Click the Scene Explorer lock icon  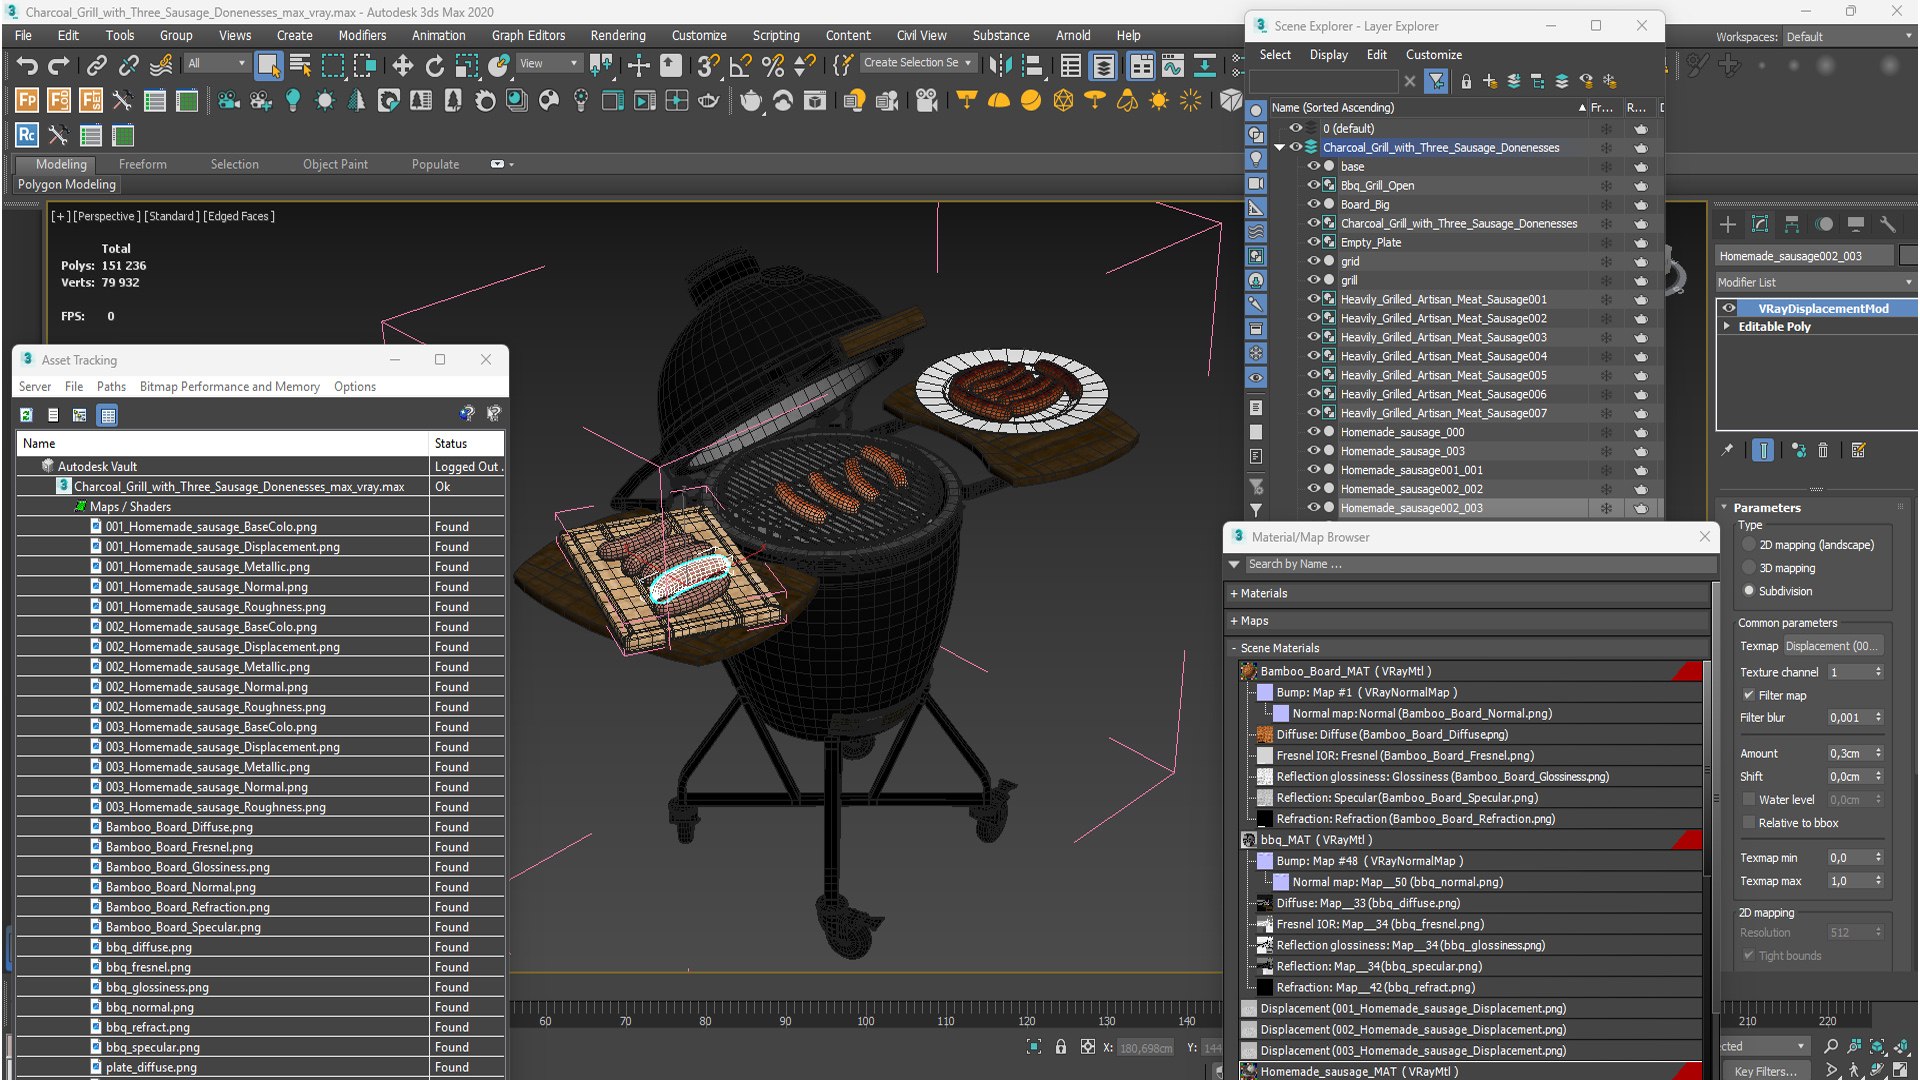1466,81
